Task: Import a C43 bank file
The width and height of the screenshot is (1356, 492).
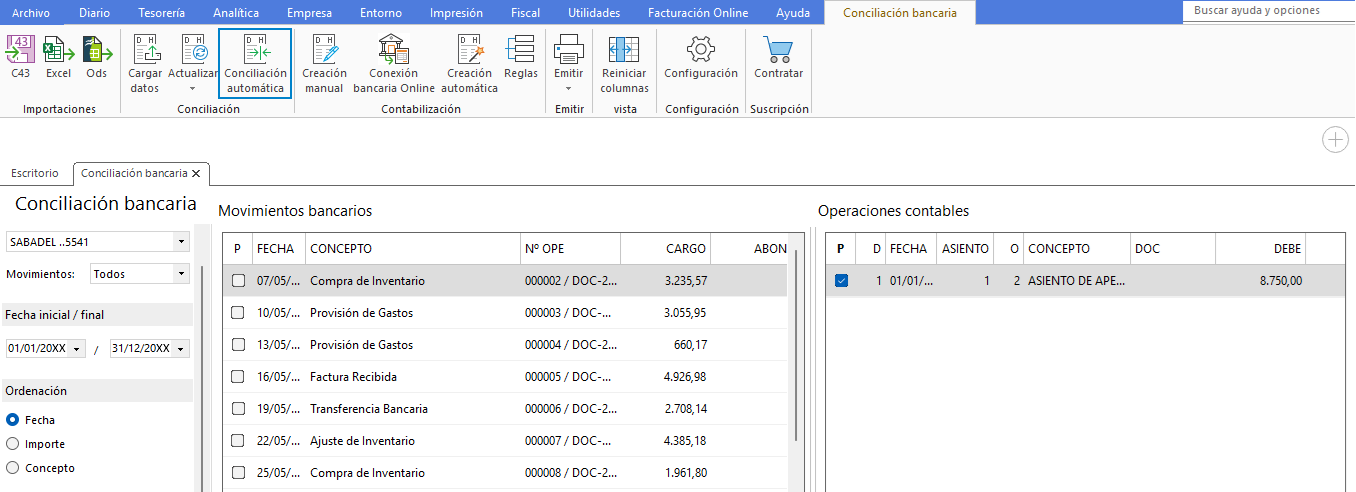Action: (20, 57)
